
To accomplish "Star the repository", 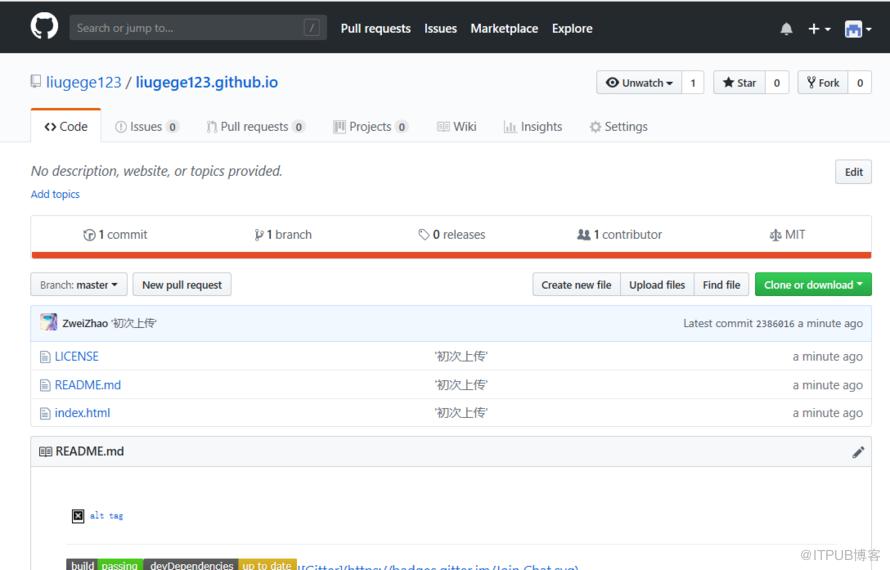I will [x=740, y=83].
